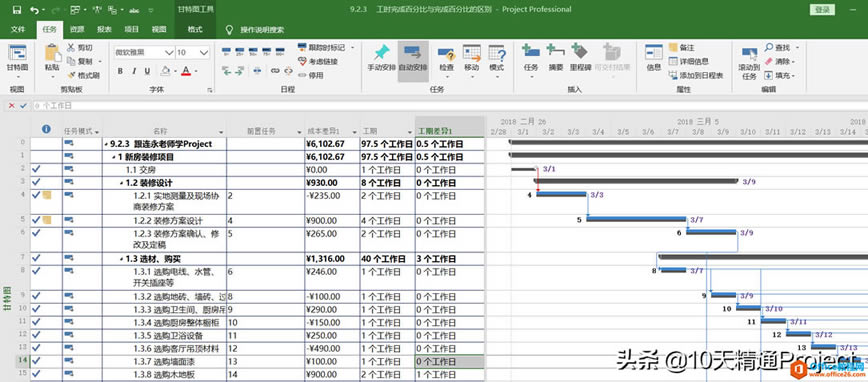Select the Manual Schedule (手动安排) pushpin icon
Screen dimensions: 868x382
381,53
